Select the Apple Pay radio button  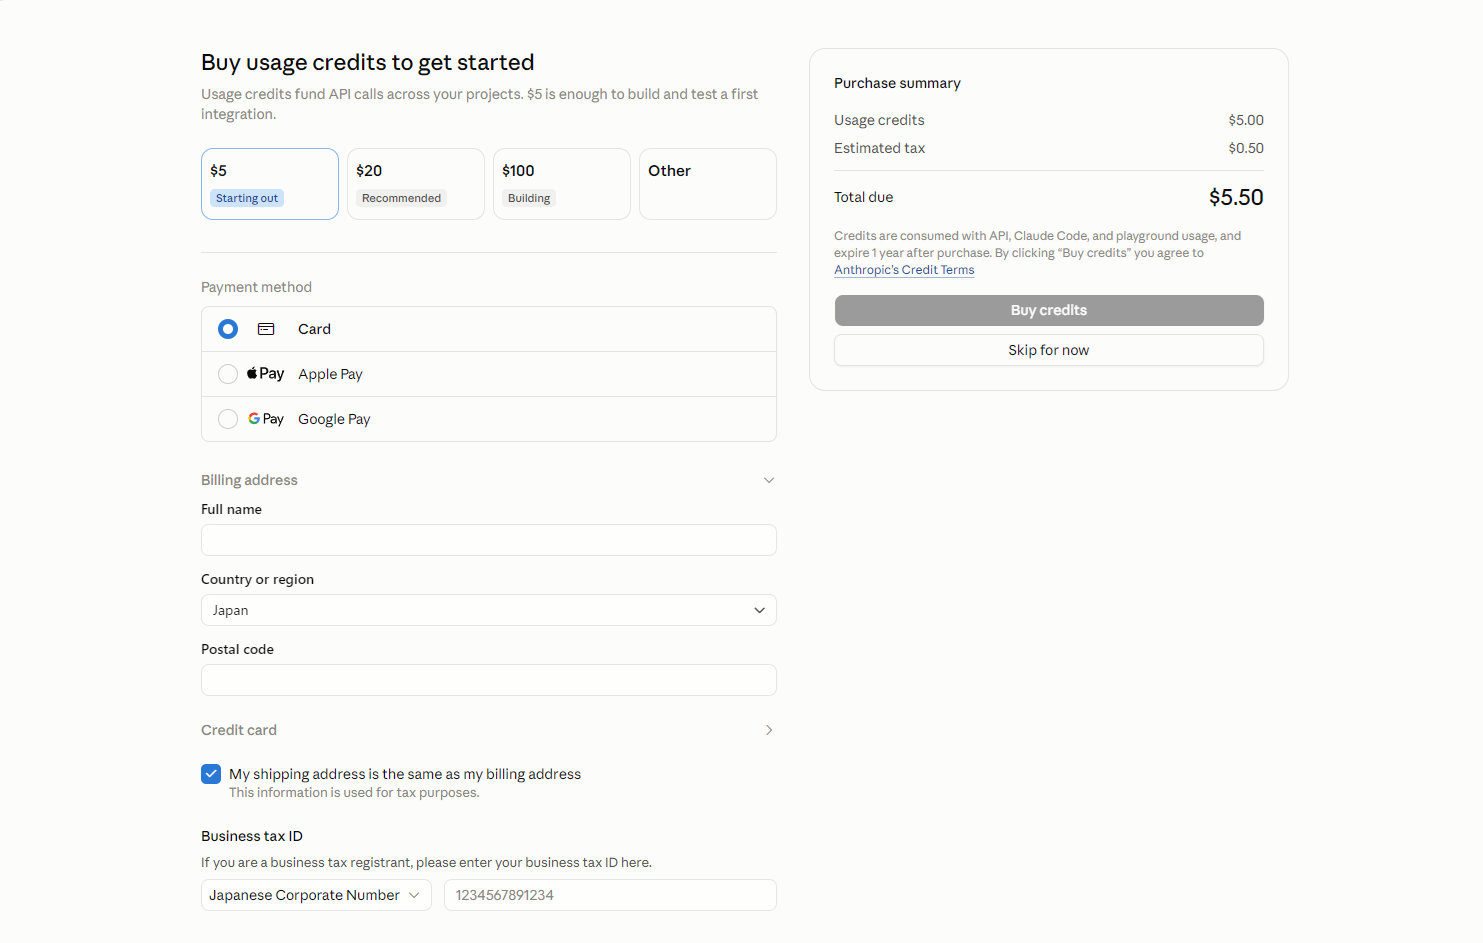point(228,374)
